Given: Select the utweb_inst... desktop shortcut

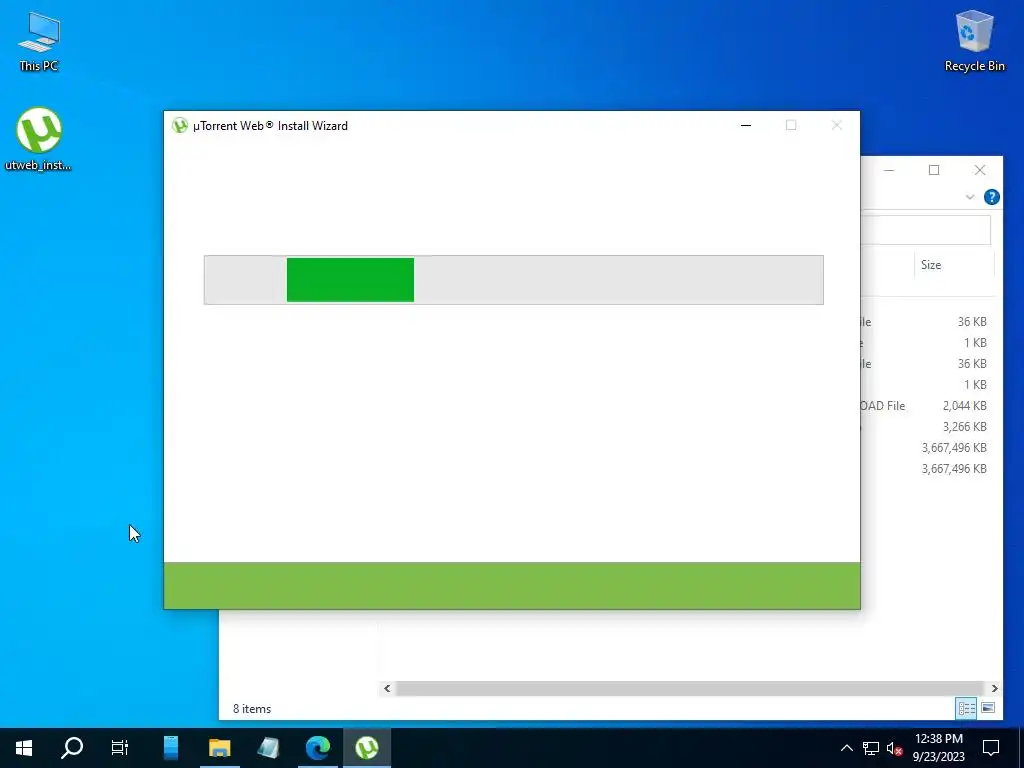Looking at the screenshot, I should 39,139.
